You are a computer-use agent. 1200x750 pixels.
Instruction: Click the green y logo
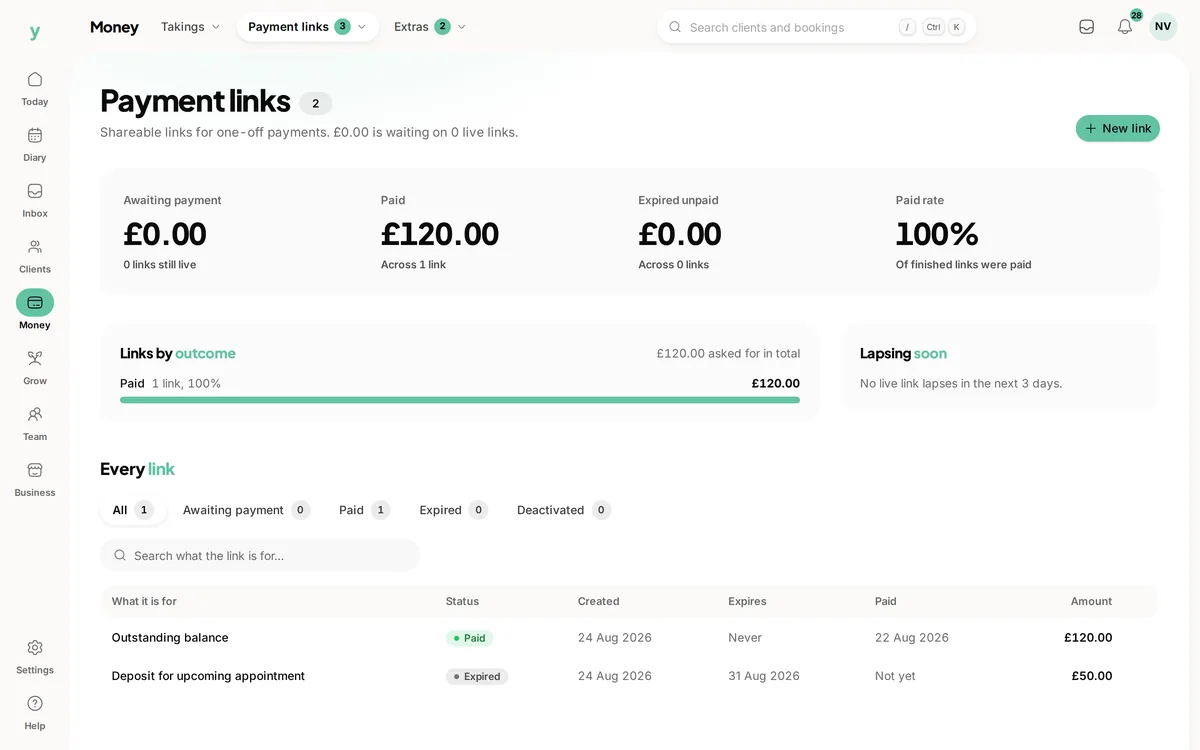(35, 32)
